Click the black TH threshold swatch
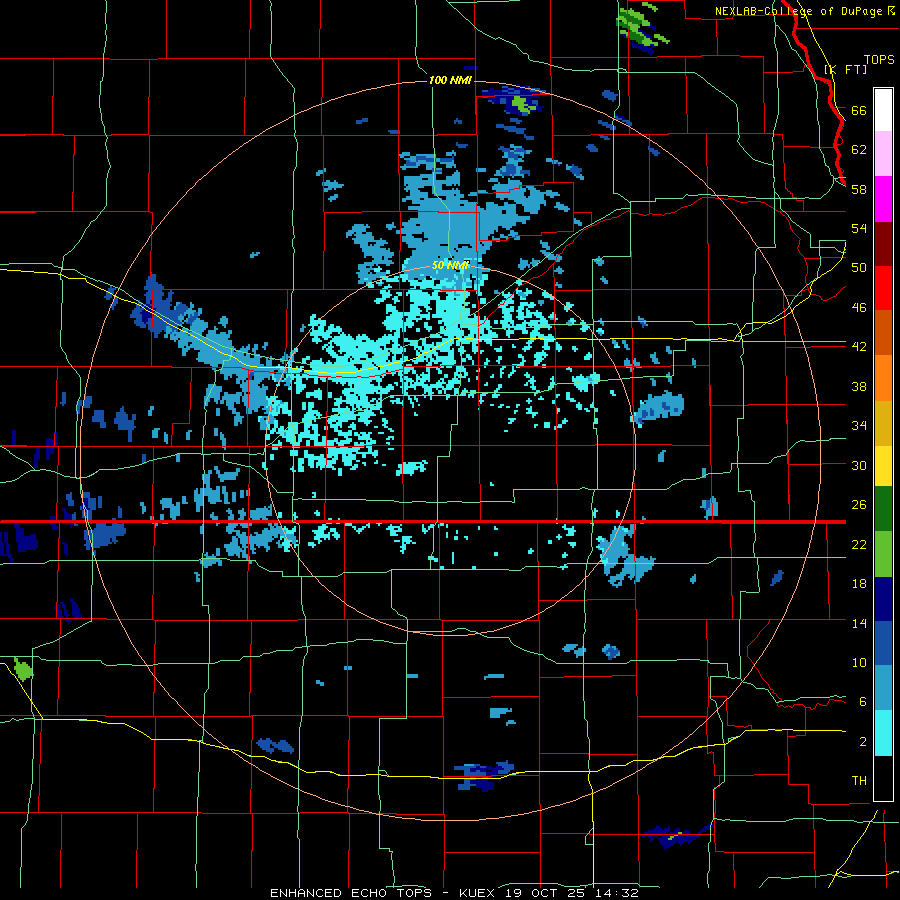Screen dimensions: 900x900 pos(883,778)
